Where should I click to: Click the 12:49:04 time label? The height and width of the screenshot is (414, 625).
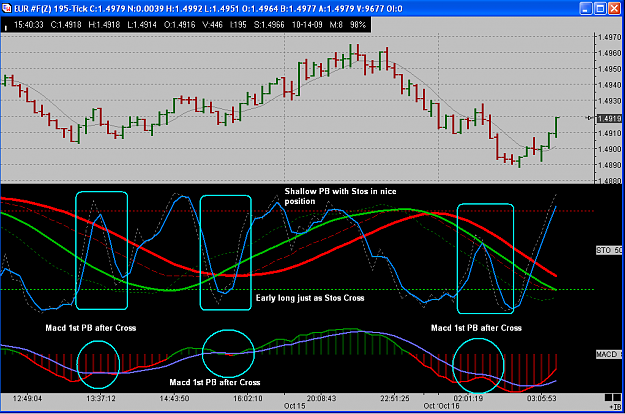pyautogui.click(x=27, y=398)
